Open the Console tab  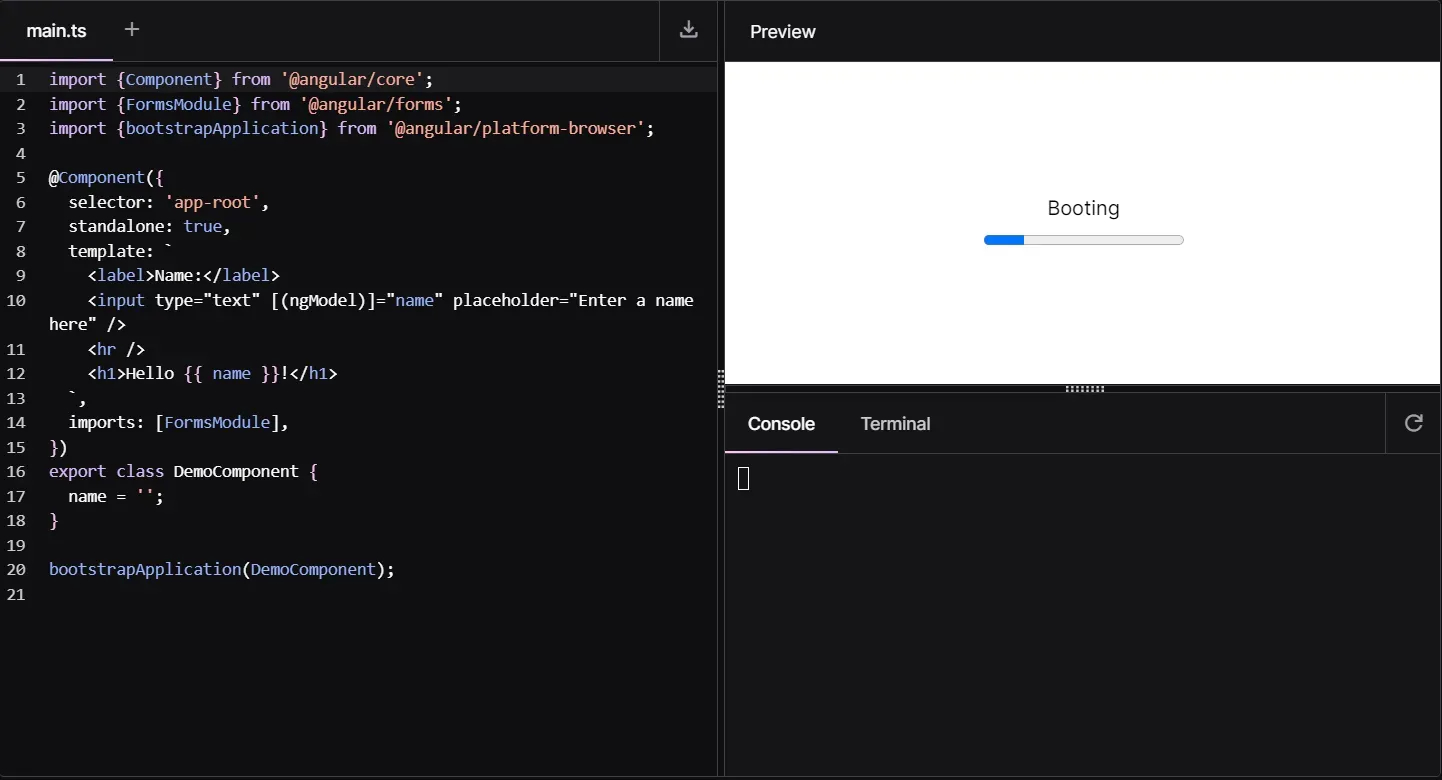pyautogui.click(x=781, y=424)
